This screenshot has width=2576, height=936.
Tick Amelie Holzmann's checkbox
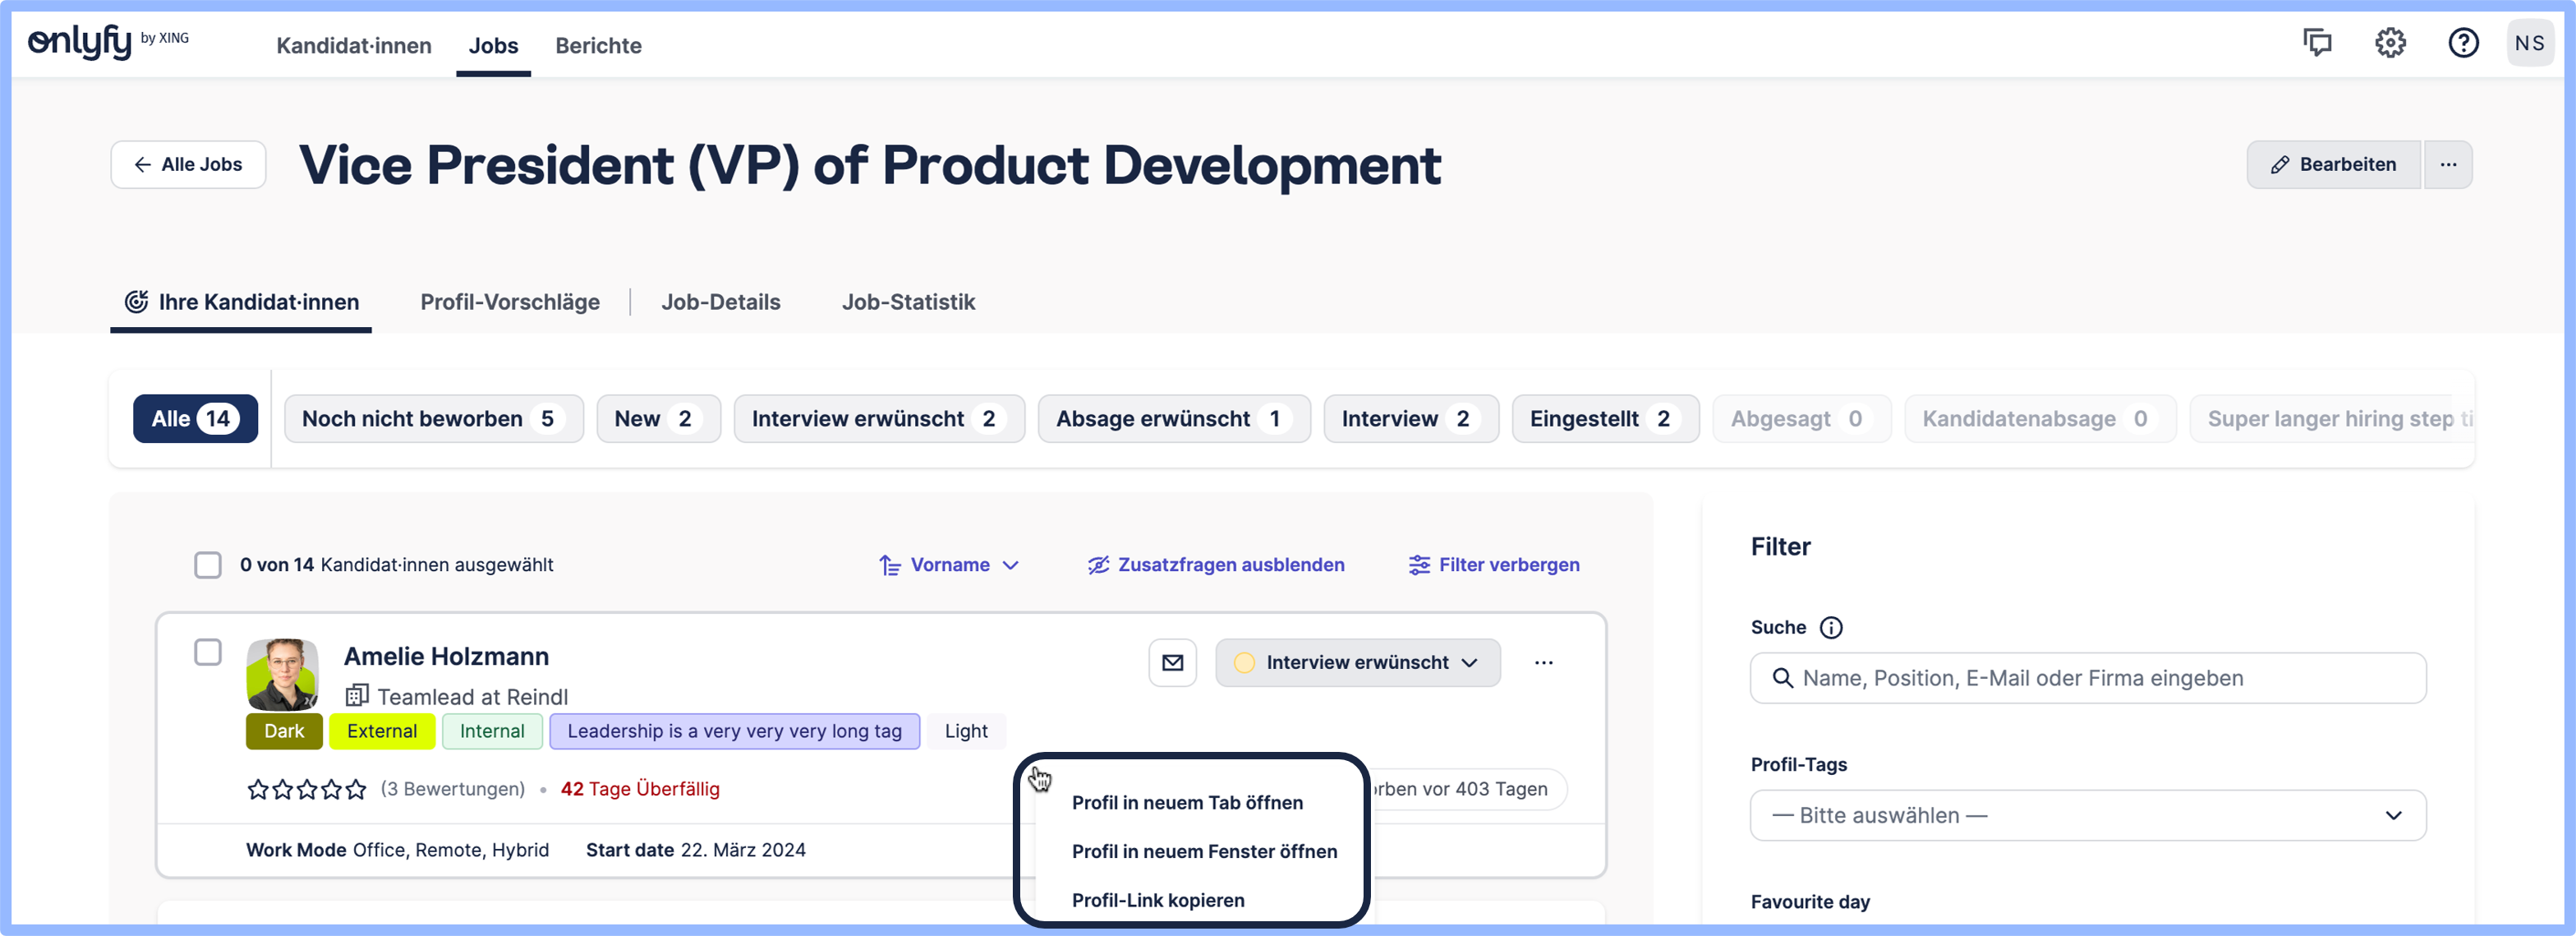point(208,652)
